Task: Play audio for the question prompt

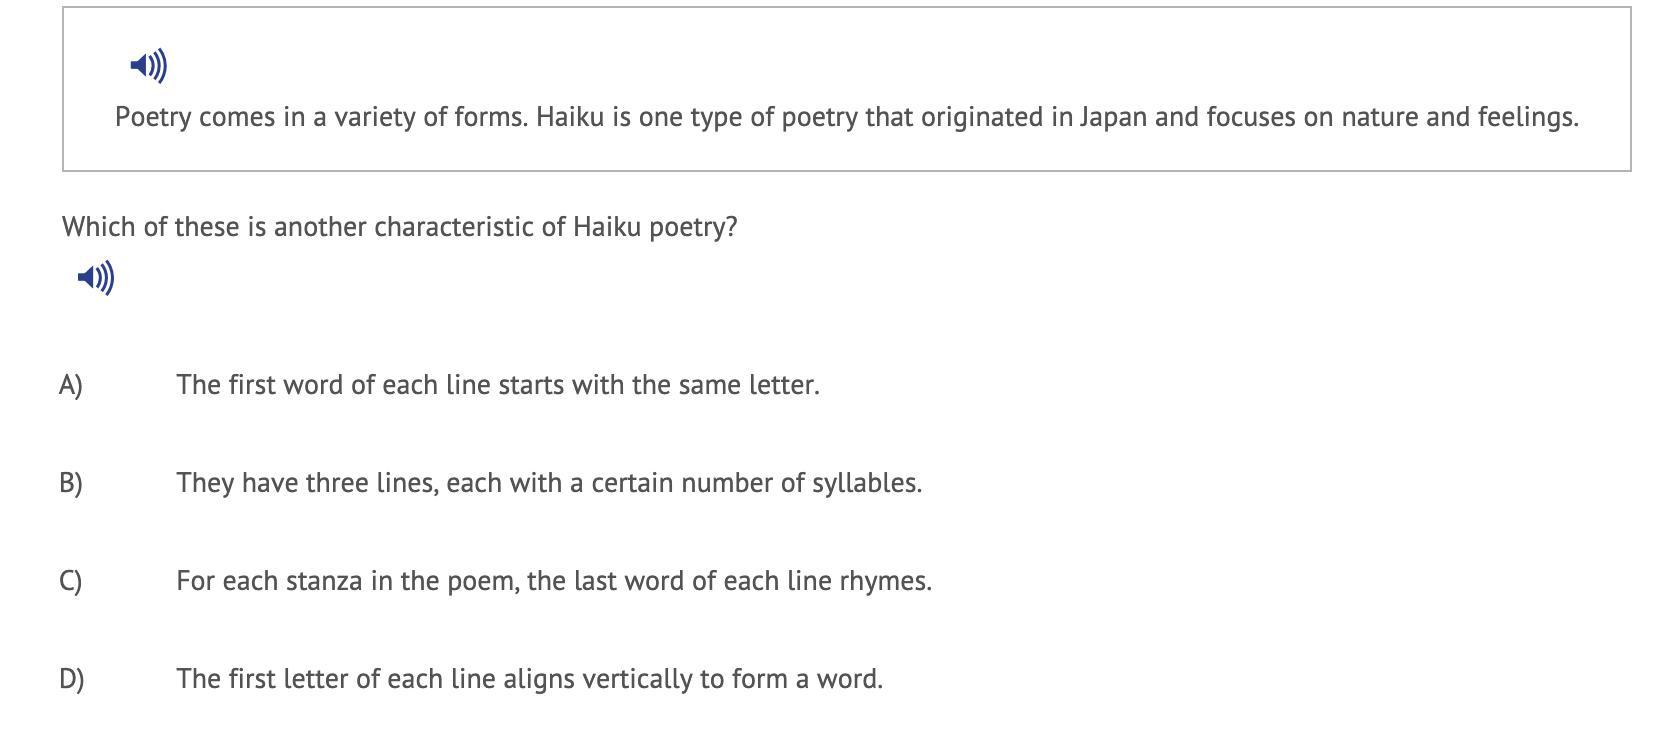Action: pos(96,278)
